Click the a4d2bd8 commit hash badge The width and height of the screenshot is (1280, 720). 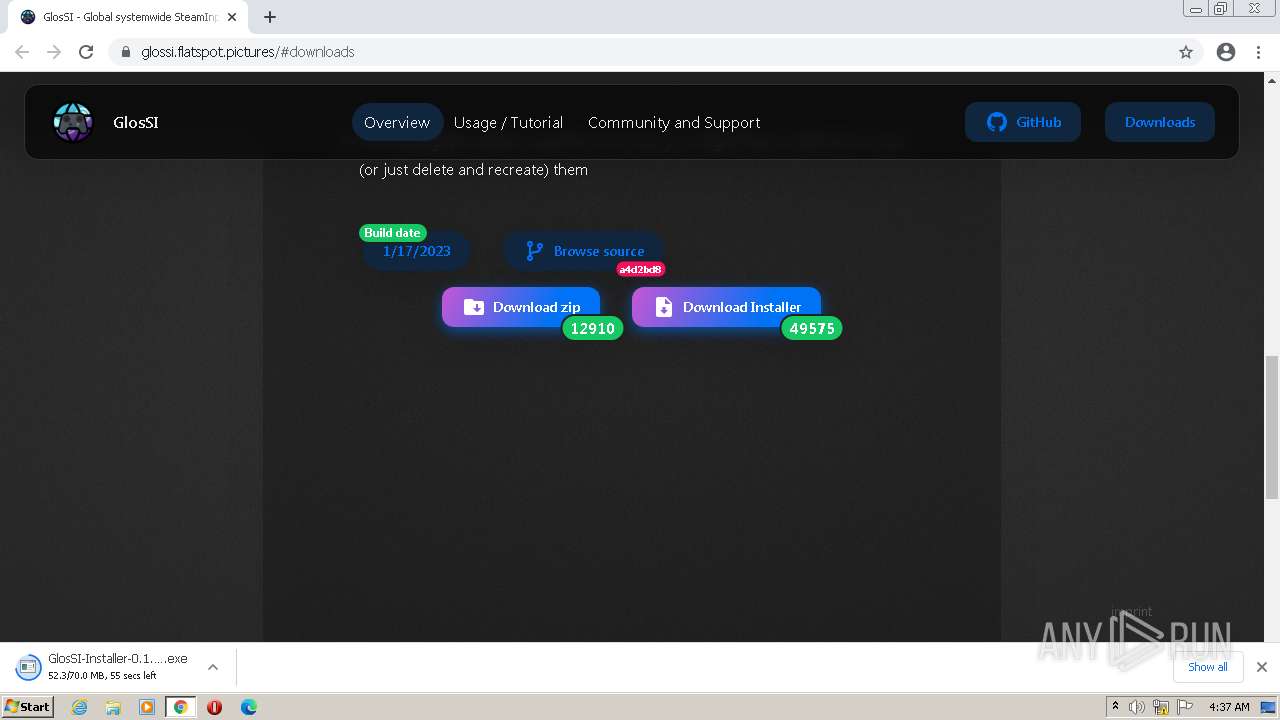tap(640, 269)
